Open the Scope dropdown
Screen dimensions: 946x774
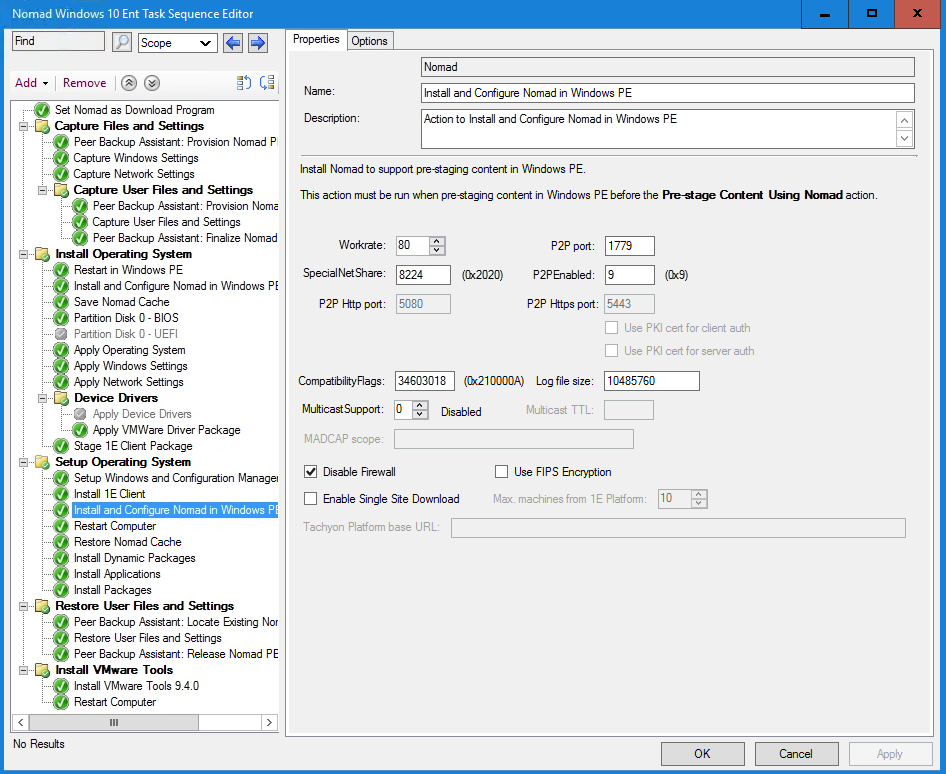177,43
